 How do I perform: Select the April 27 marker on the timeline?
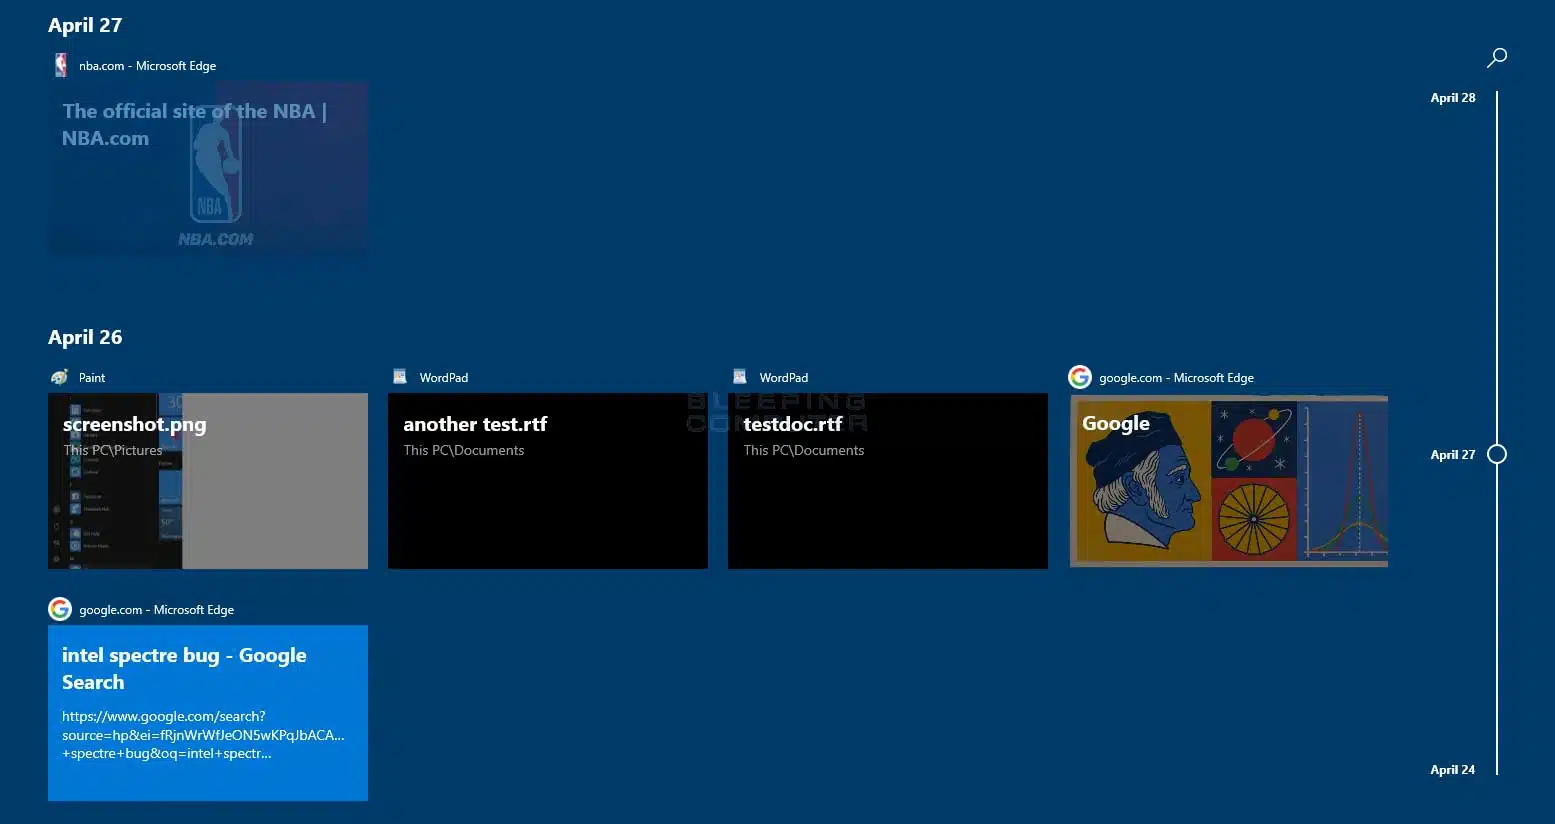pyautogui.click(x=1452, y=454)
